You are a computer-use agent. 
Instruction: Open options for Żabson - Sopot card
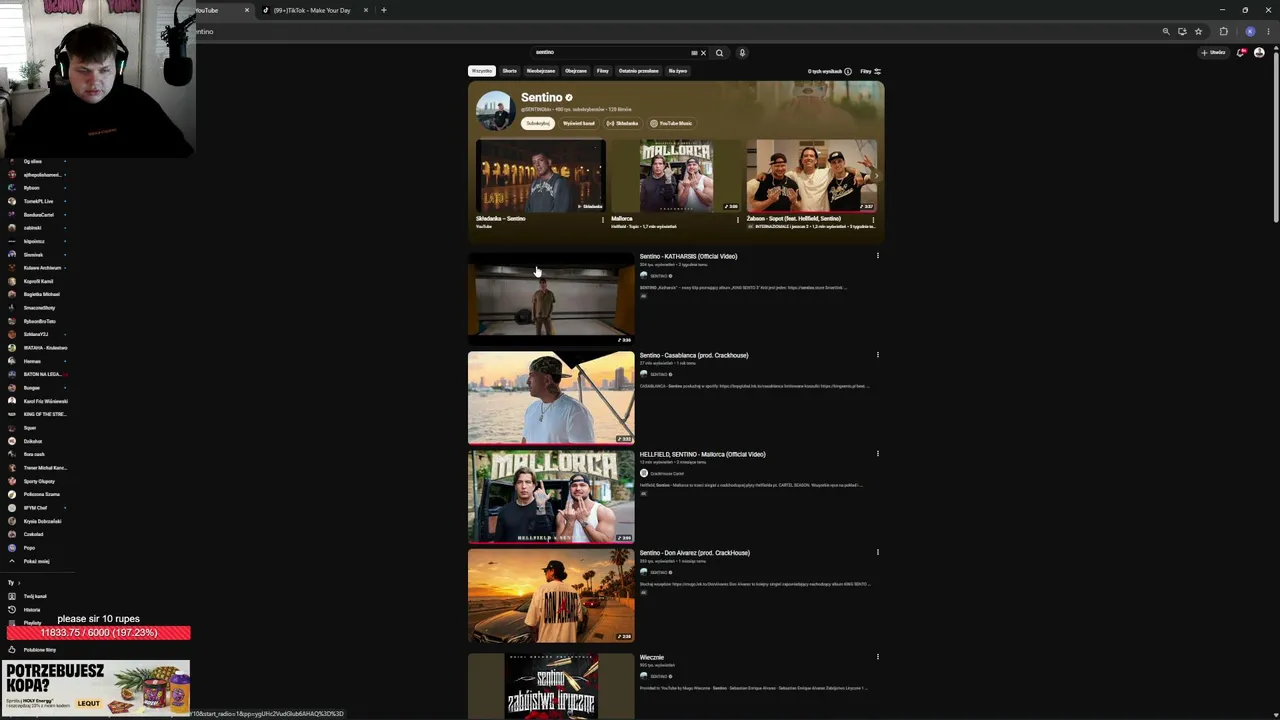click(873, 219)
